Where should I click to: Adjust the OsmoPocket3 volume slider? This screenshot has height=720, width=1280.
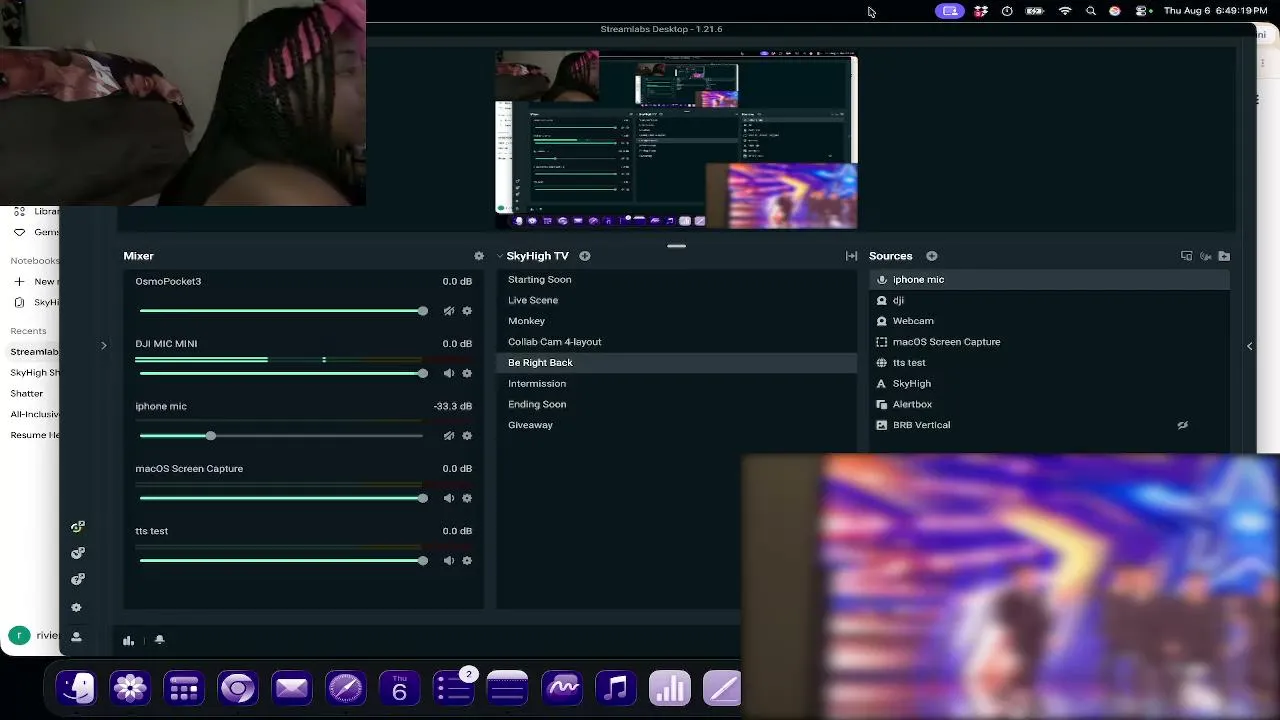282,311
